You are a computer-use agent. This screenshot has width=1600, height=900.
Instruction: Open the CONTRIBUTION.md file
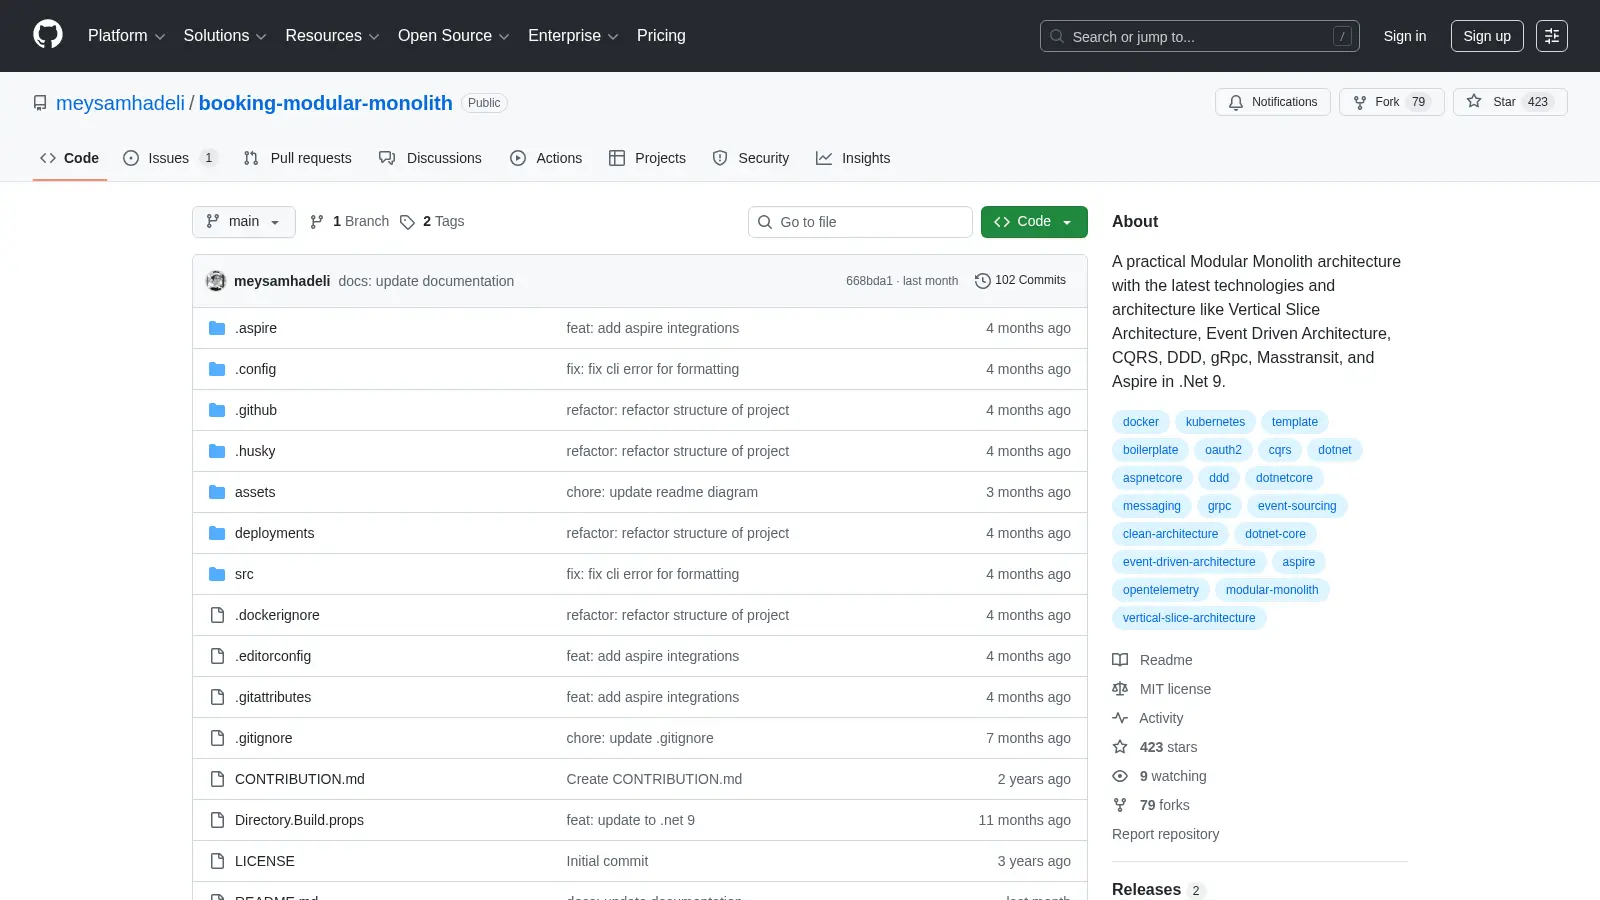pos(299,779)
